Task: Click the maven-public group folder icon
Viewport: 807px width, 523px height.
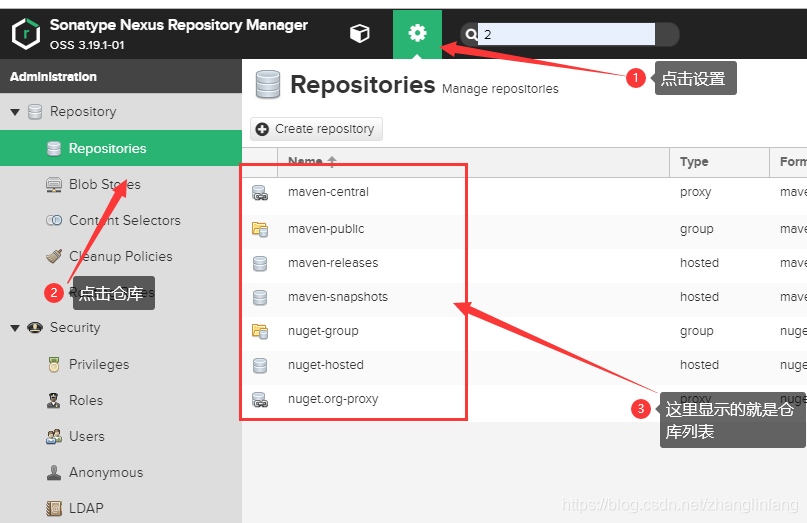Action: (260, 229)
